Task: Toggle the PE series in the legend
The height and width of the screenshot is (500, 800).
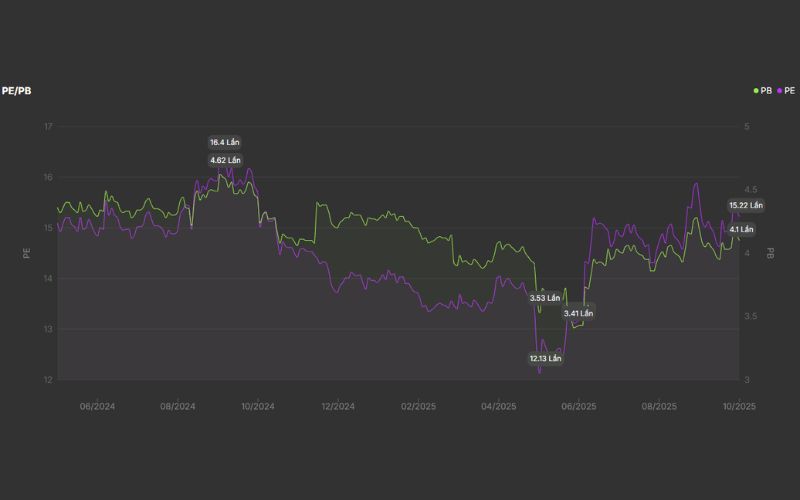Action: (x=787, y=90)
